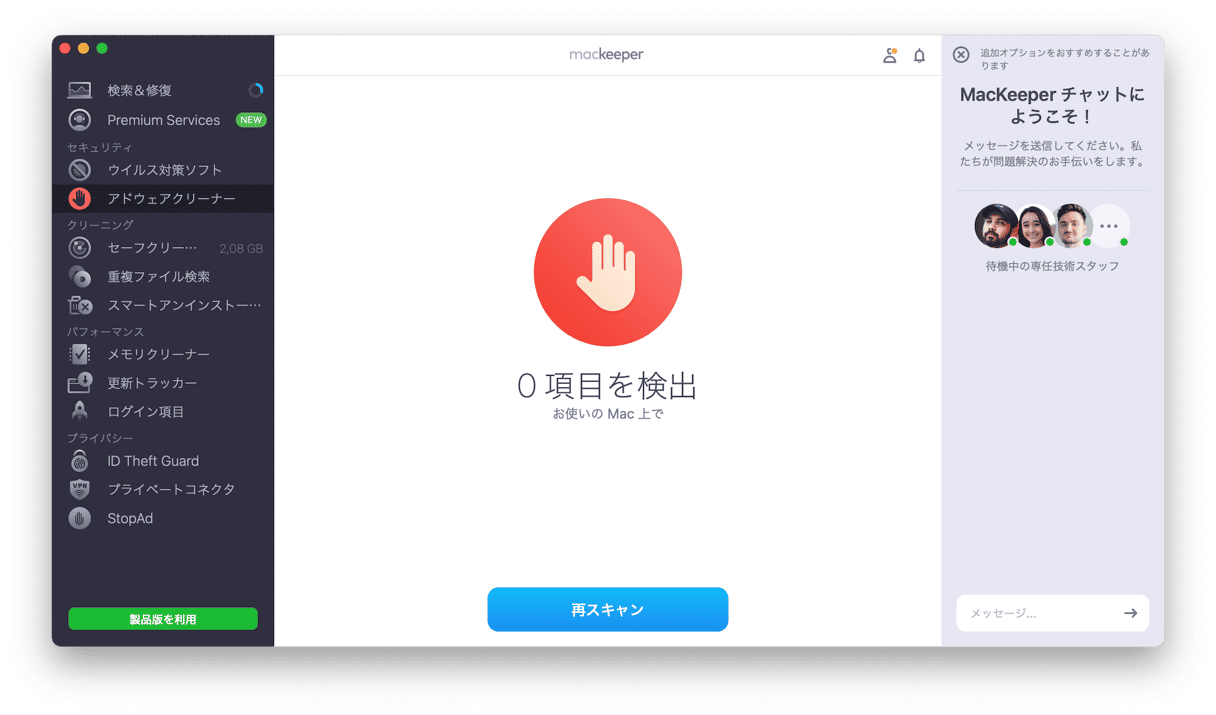Screen dimensions: 1216x715
Task: Click the 重複ファイル検索 icon
Action: tap(80, 276)
